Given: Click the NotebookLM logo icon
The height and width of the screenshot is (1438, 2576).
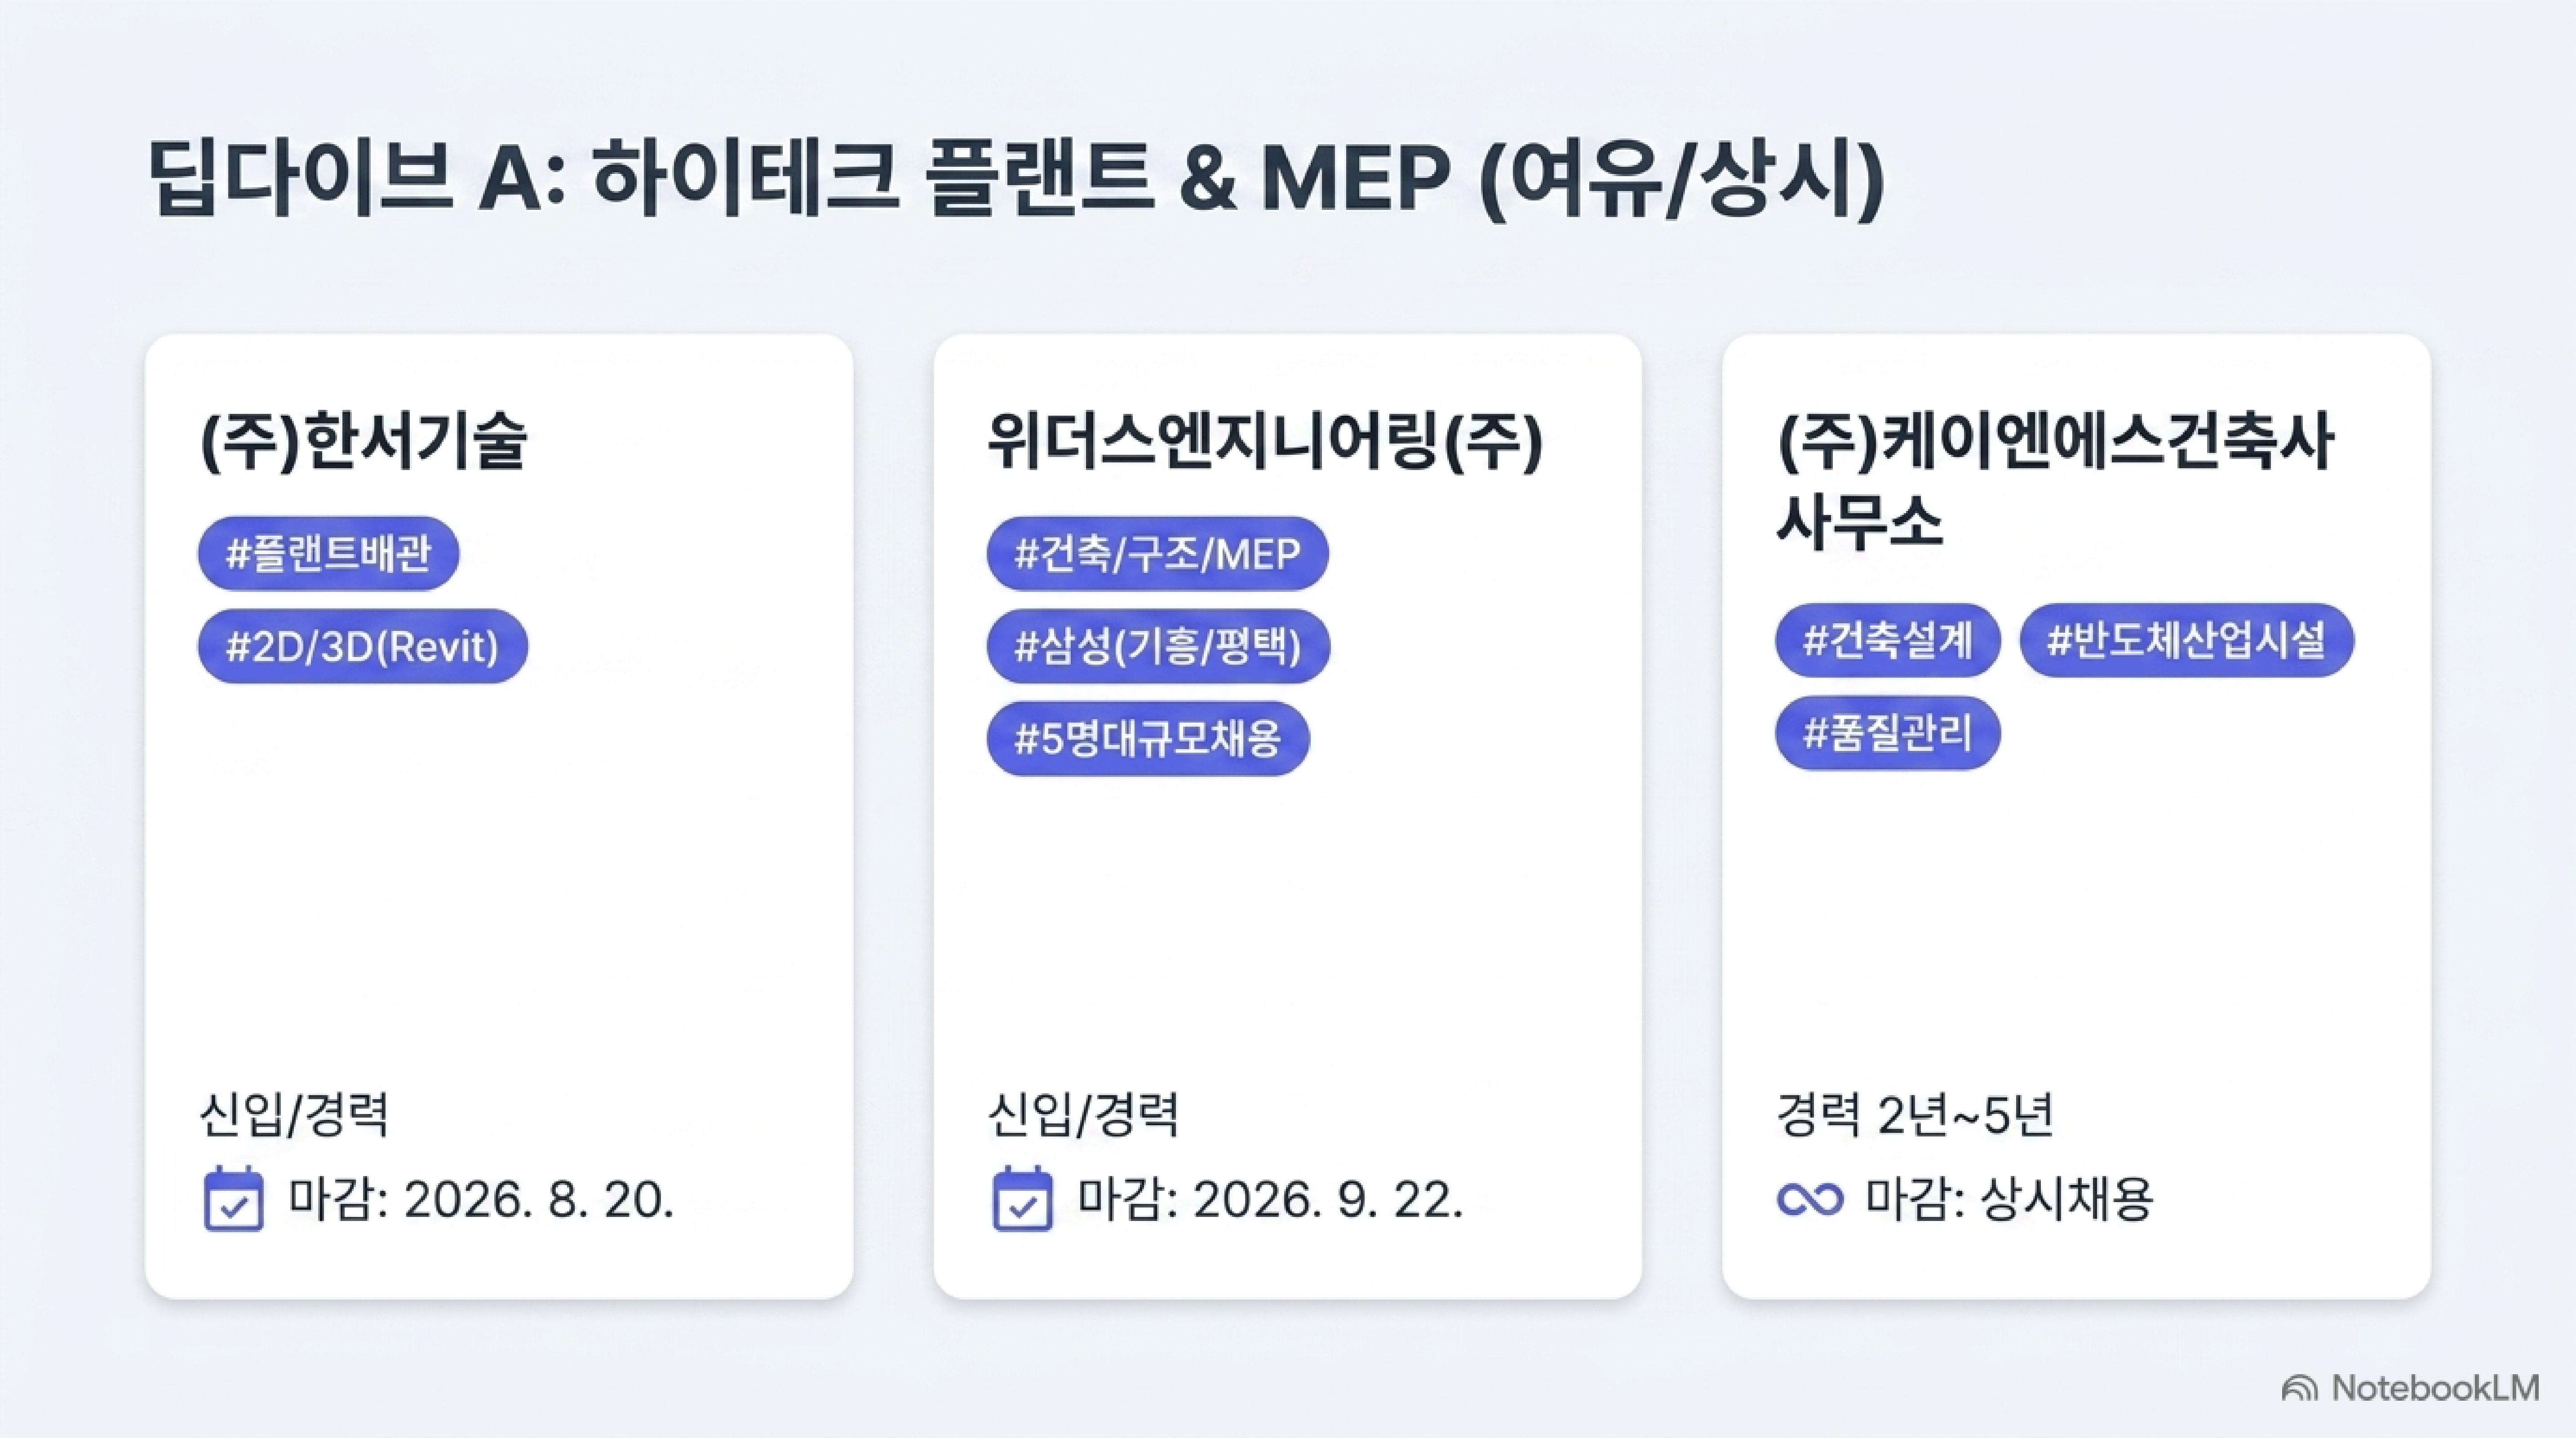Looking at the screenshot, I should tap(2300, 1388).
